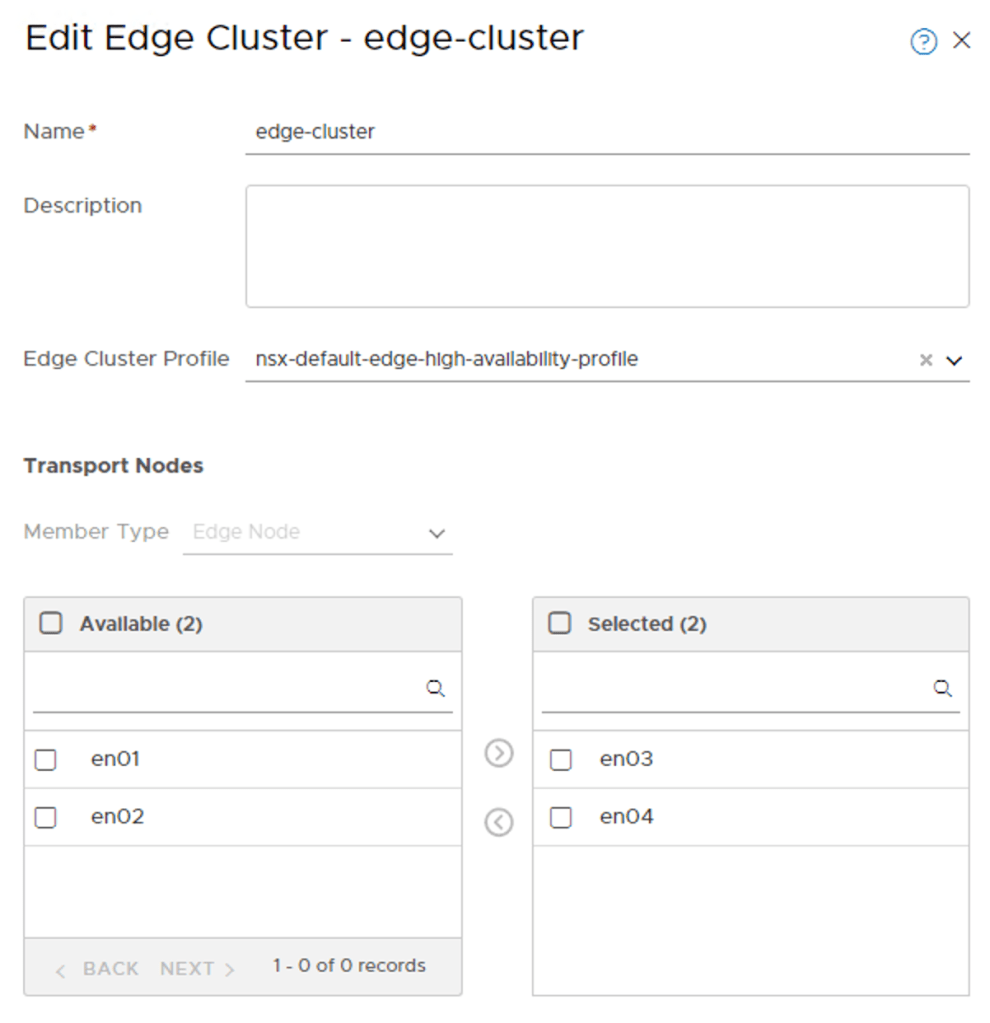Click the search magnifier in Available panel
The image size is (990, 1023).
point(436,687)
